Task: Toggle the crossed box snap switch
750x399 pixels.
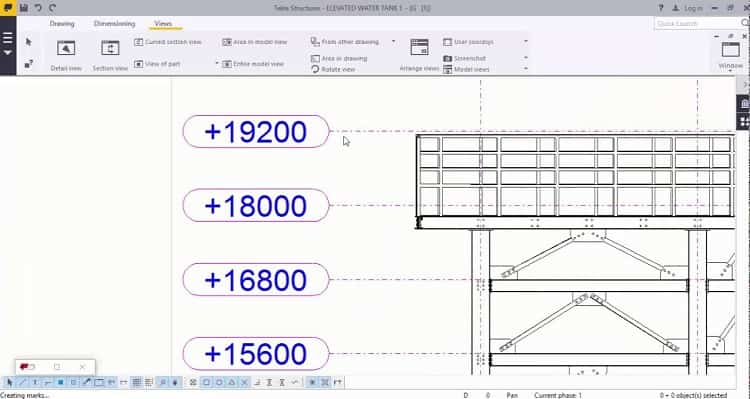Action: click(193, 382)
